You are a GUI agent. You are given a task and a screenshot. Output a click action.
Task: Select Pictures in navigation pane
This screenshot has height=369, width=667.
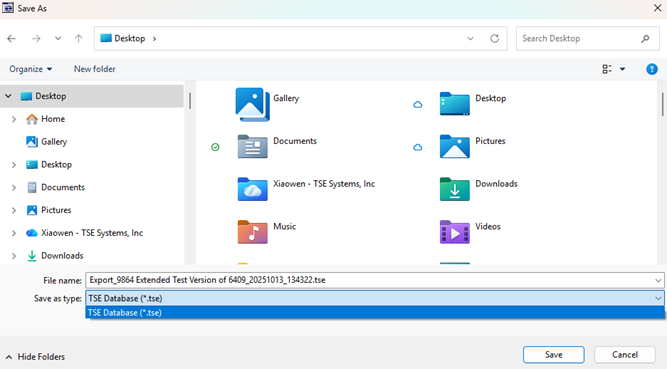pos(56,210)
